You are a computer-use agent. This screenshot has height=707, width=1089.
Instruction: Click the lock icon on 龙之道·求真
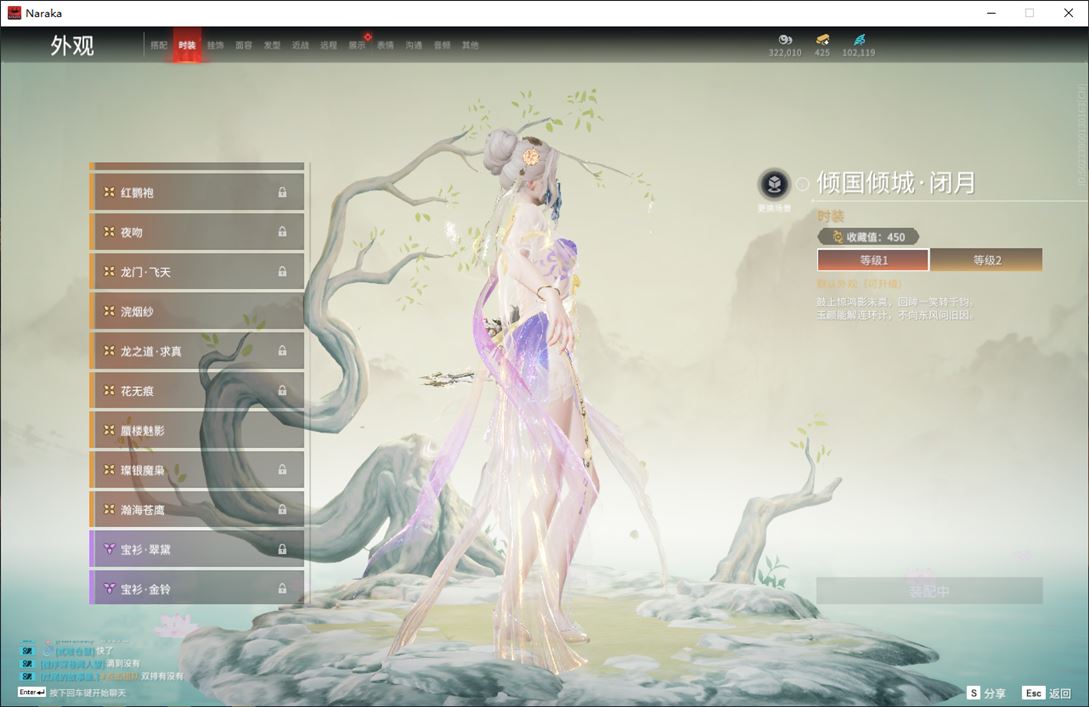click(283, 351)
